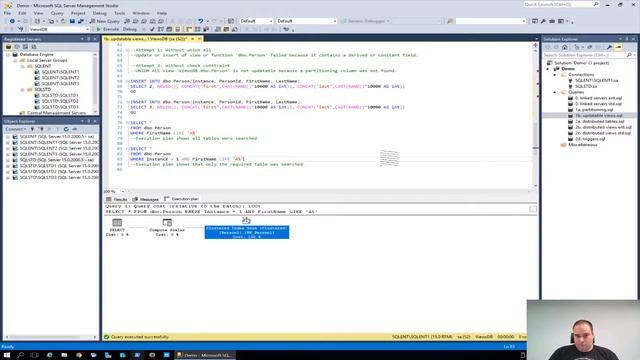Select SQLSTD\SQLSTD1 in Registered Servers
Screen dimensions: 640x360
[60, 95]
